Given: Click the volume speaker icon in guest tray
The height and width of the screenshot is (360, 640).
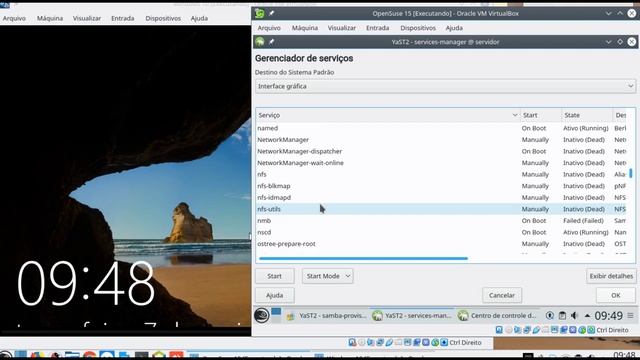Looking at the screenshot, I should coord(574,316).
